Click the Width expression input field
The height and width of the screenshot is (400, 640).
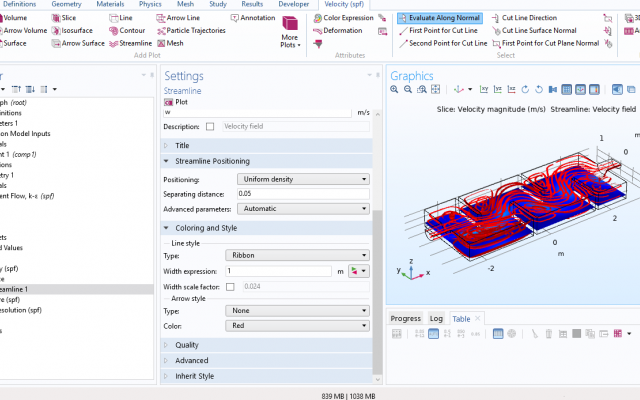pyautogui.click(x=278, y=271)
